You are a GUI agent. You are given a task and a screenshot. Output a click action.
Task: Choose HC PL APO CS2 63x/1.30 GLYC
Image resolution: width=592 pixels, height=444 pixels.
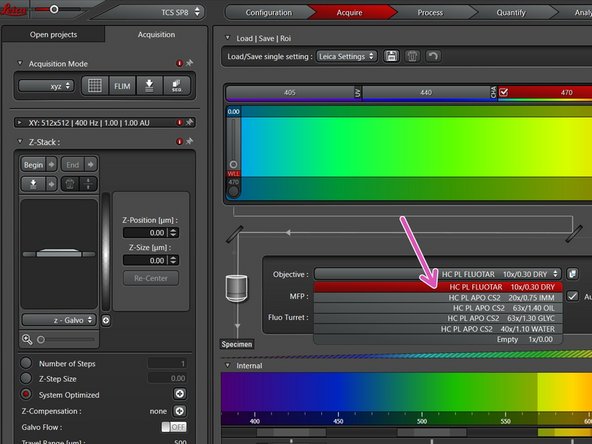[438, 318]
